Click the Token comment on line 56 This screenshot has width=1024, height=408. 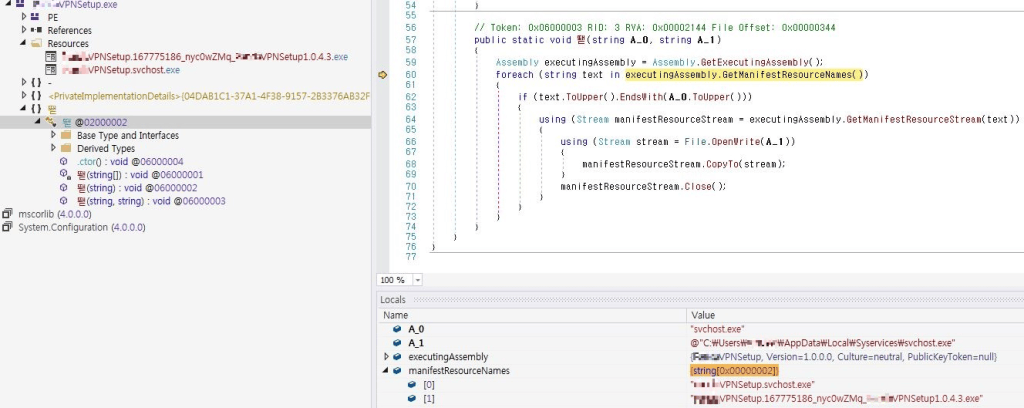pyautogui.click(x=655, y=28)
